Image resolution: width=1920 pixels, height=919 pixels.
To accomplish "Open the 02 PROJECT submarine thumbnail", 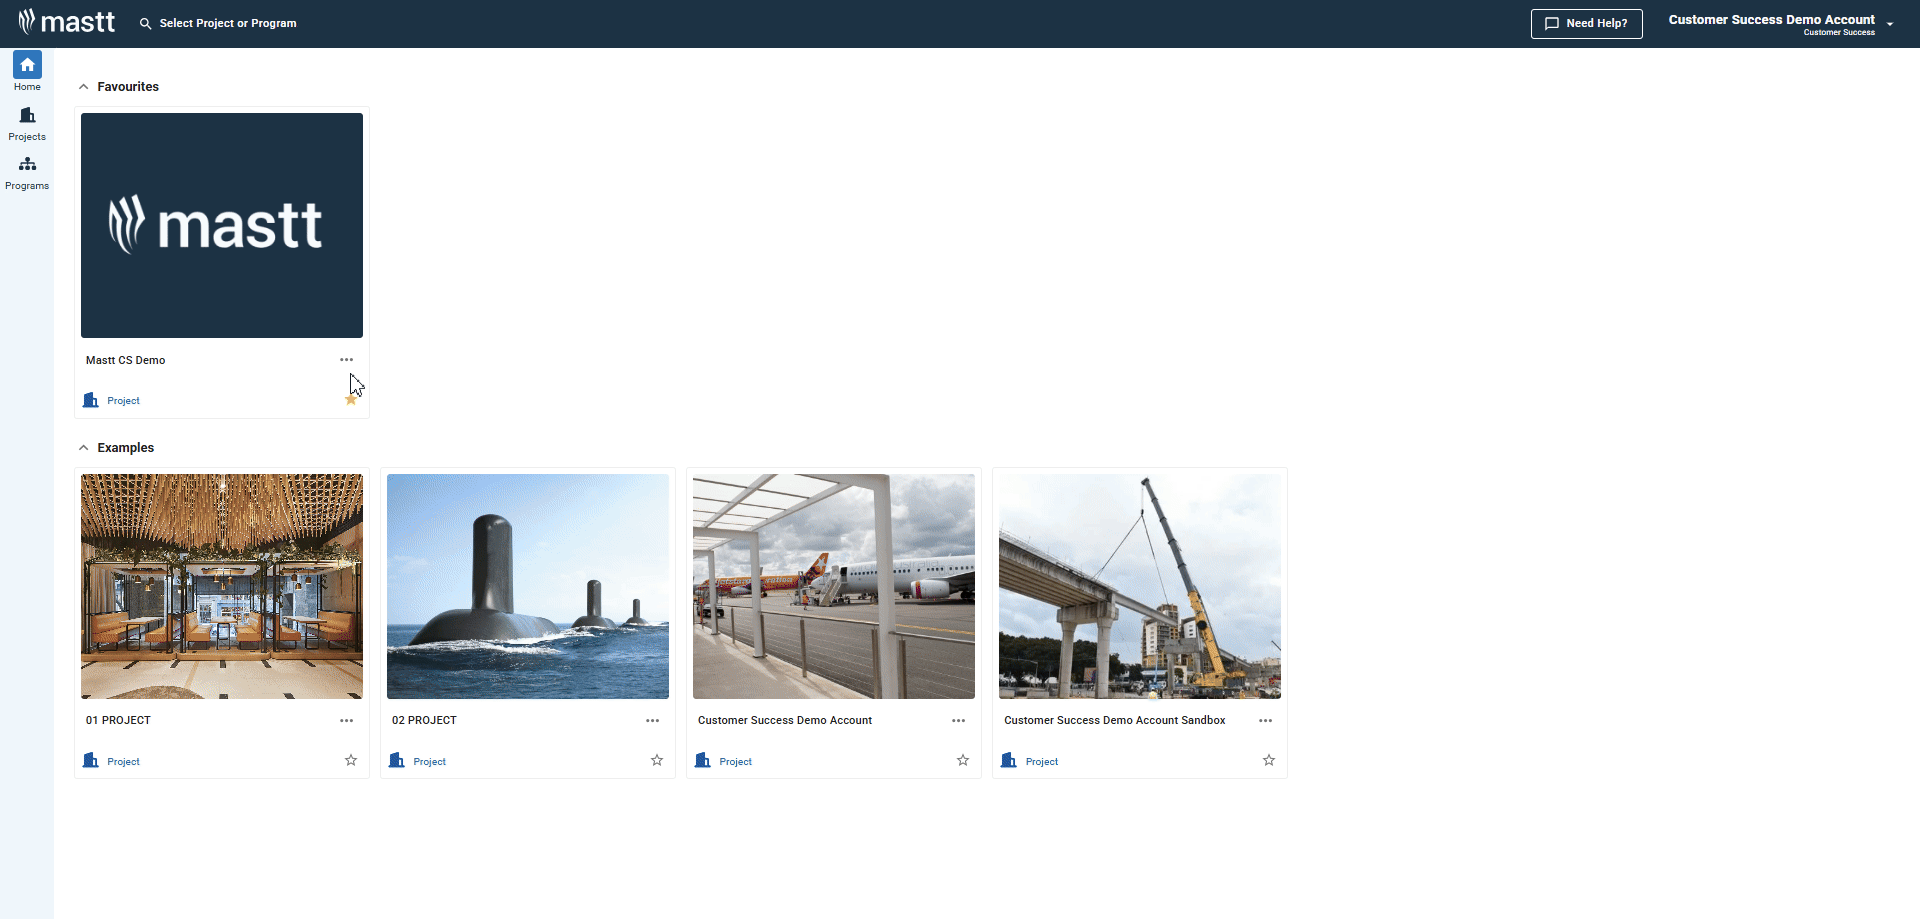I will [x=528, y=586].
